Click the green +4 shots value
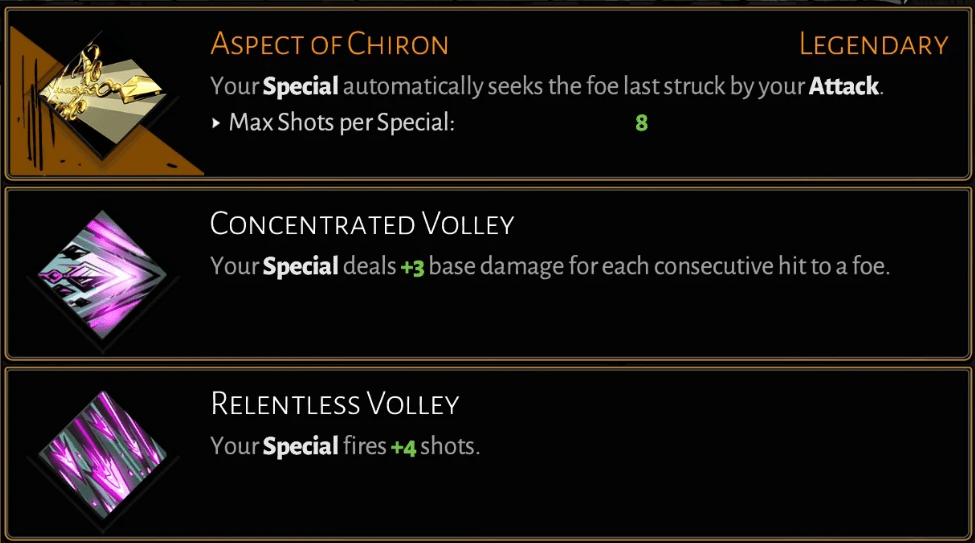 403,447
